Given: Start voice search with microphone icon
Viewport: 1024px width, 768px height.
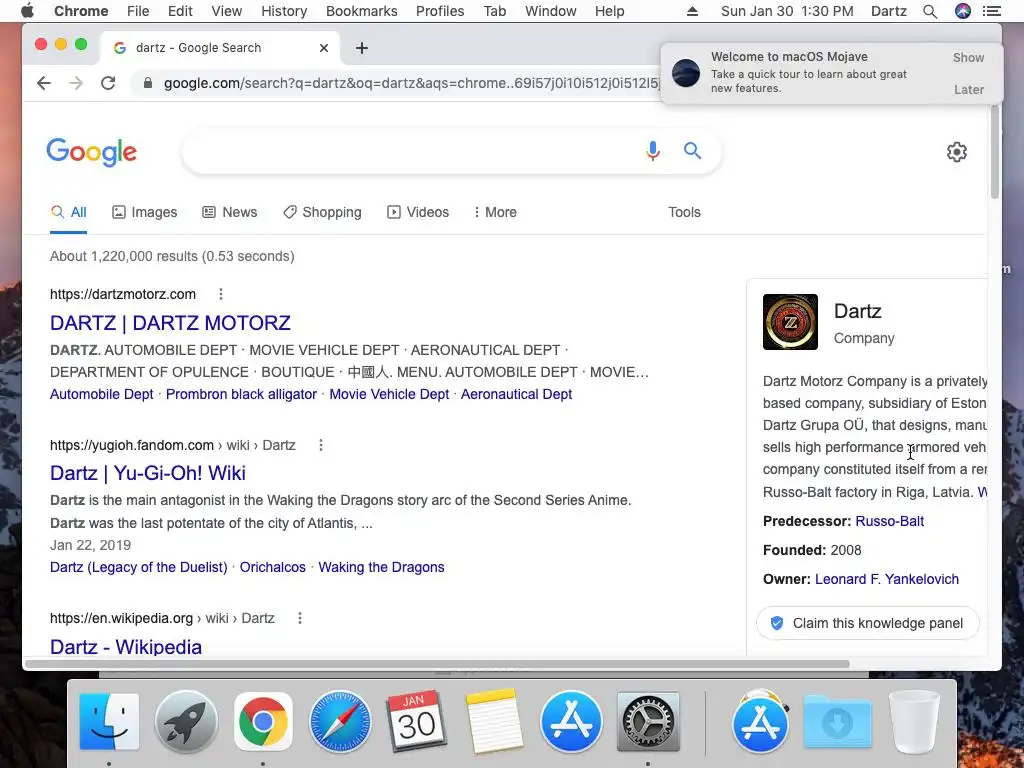Looking at the screenshot, I should [x=652, y=151].
